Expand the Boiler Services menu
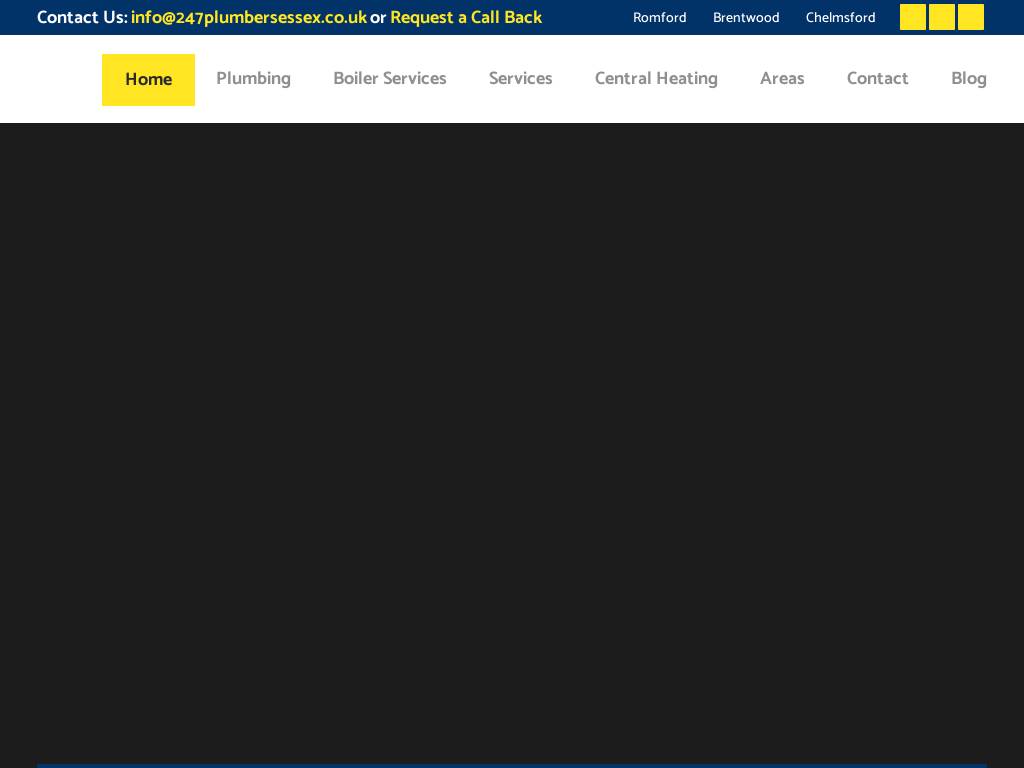The height and width of the screenshot is (768, 1024). point(389,79)
